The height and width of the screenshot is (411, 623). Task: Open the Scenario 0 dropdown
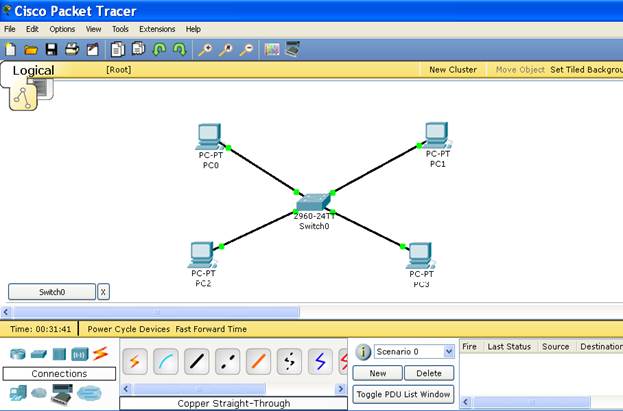tap(414, 352)
